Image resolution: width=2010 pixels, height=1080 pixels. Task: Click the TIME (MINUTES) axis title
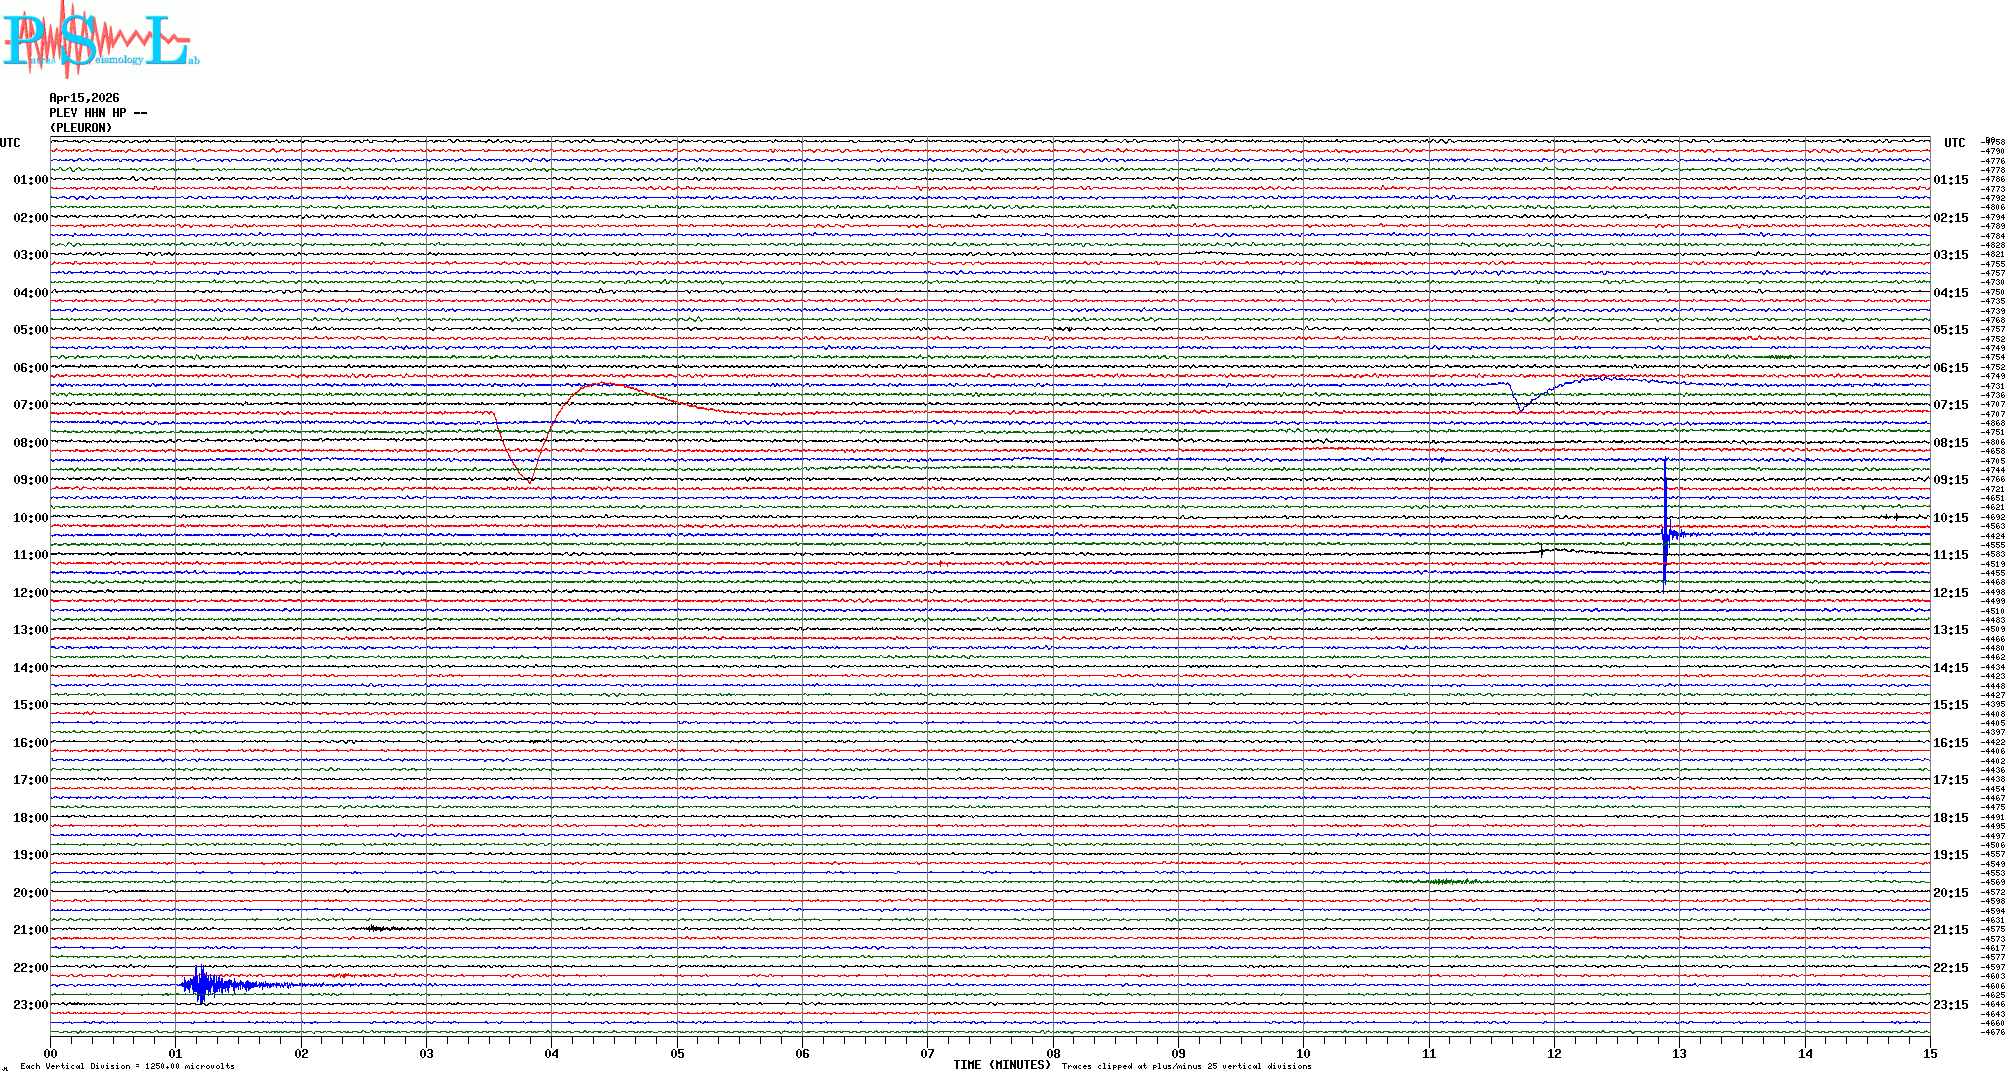click(1002, 1065)
